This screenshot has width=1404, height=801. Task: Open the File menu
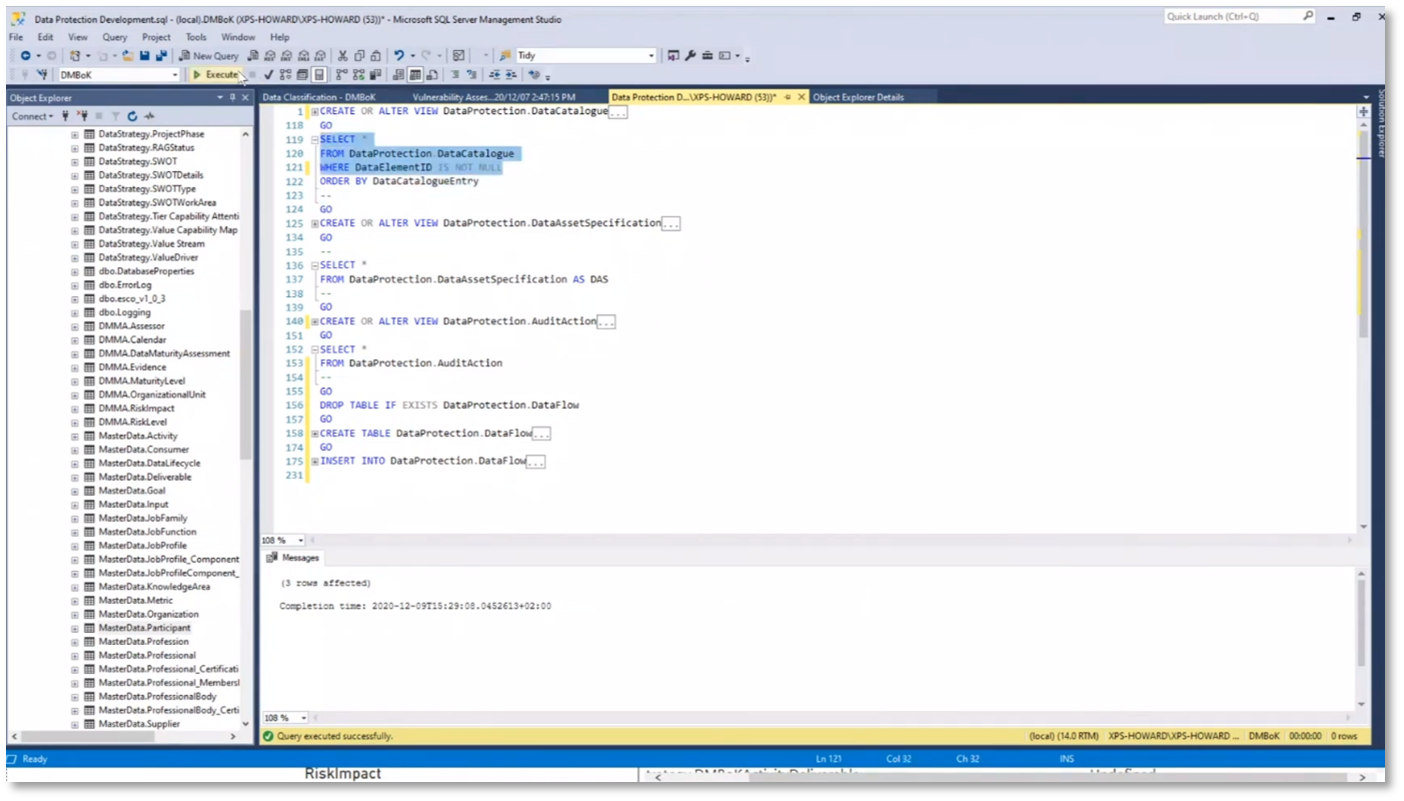pos(16,37)
